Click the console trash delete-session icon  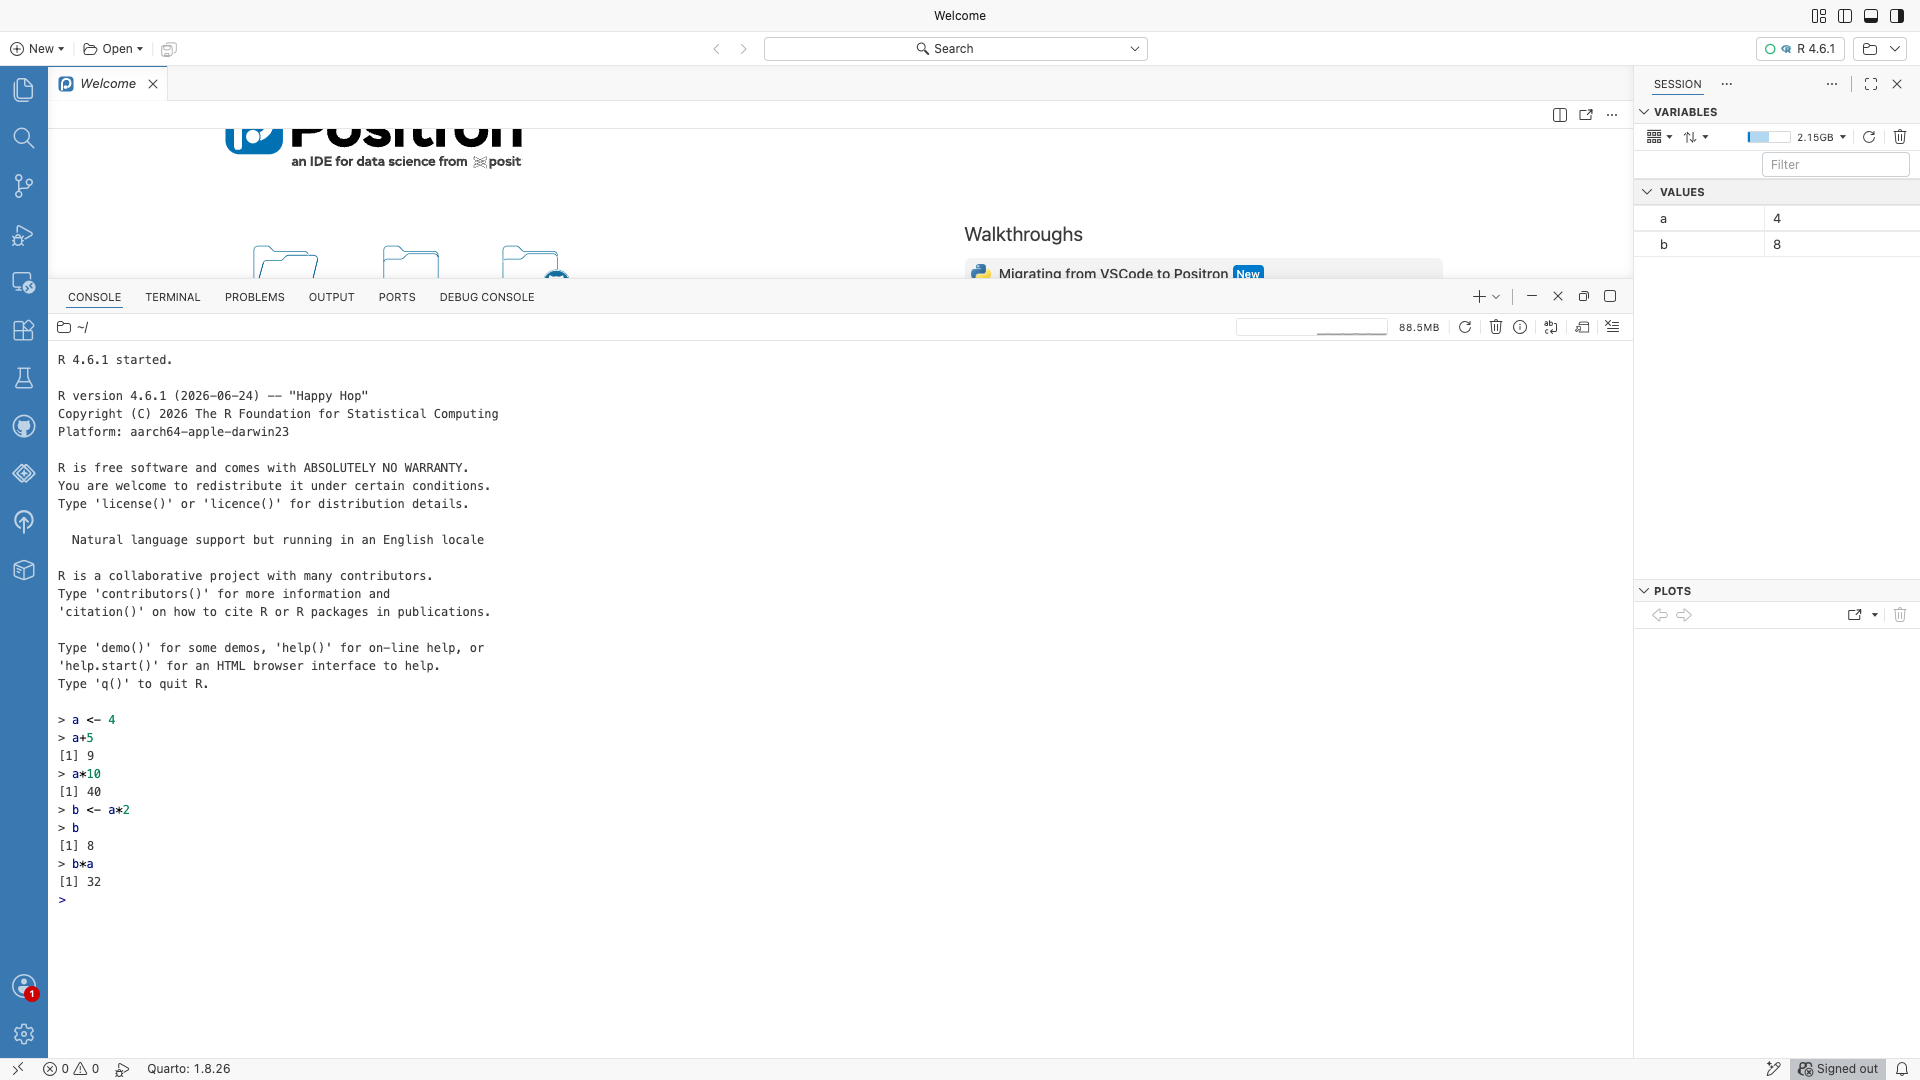[1496, 327]
